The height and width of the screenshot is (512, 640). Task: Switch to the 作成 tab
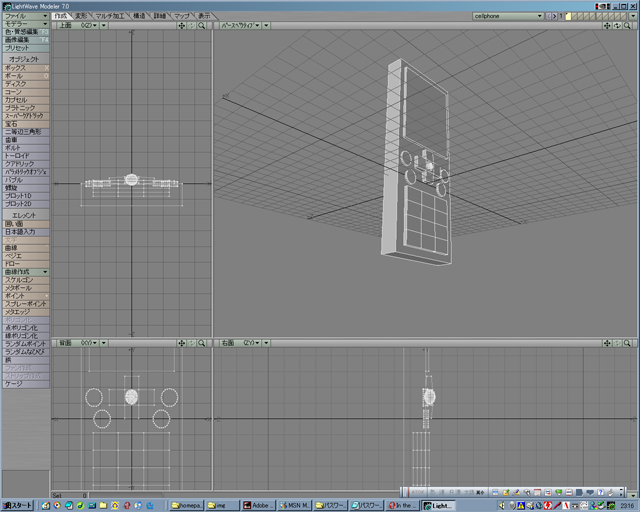62,16
